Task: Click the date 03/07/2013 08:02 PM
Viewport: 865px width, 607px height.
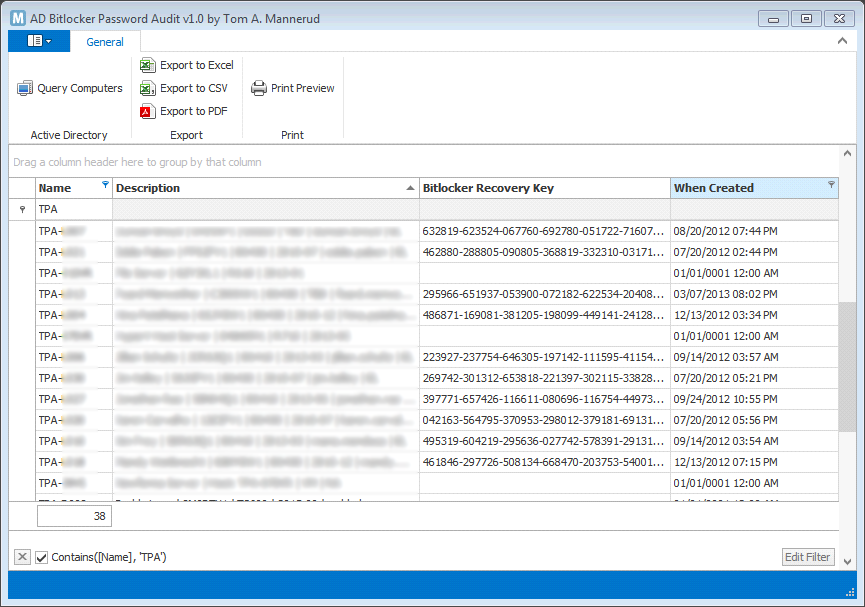Action: [725, 294]
